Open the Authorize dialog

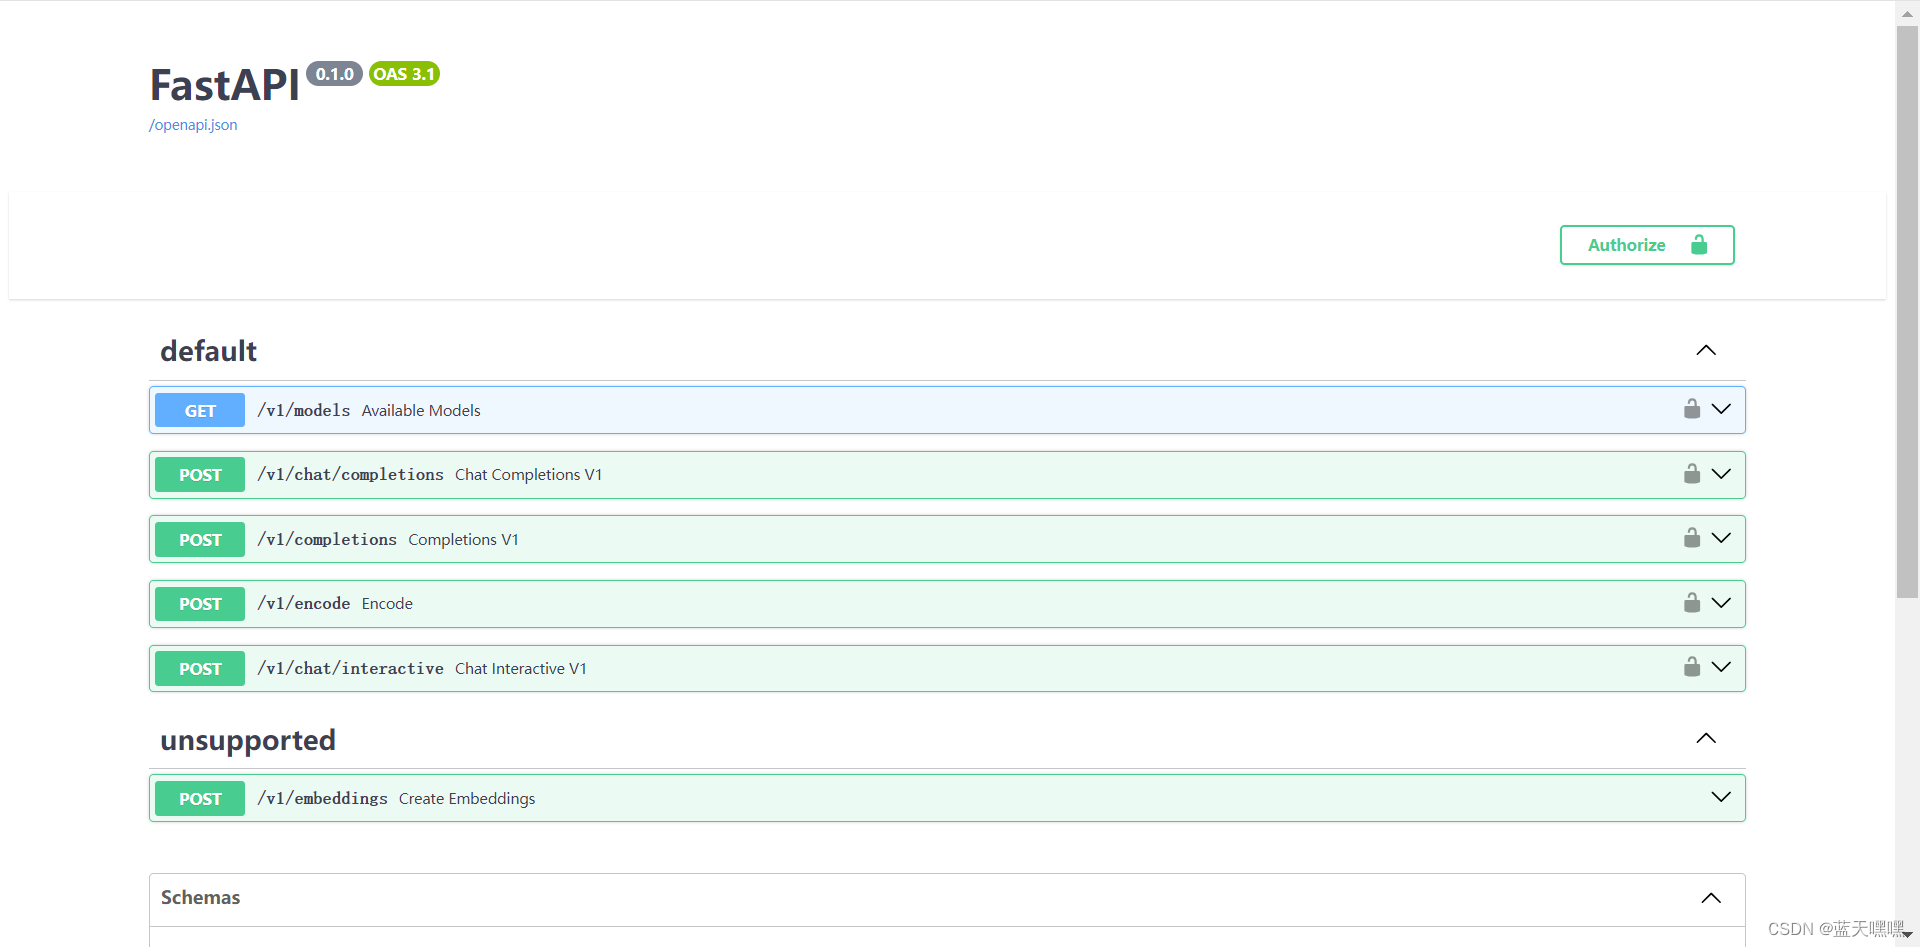click(x=1647, y=245)
